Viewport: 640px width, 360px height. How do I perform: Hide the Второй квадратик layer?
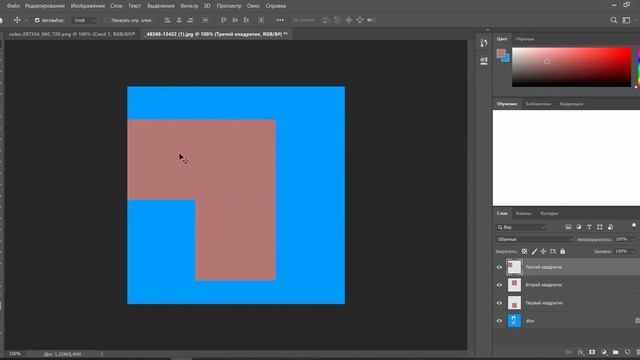point(499,285)
